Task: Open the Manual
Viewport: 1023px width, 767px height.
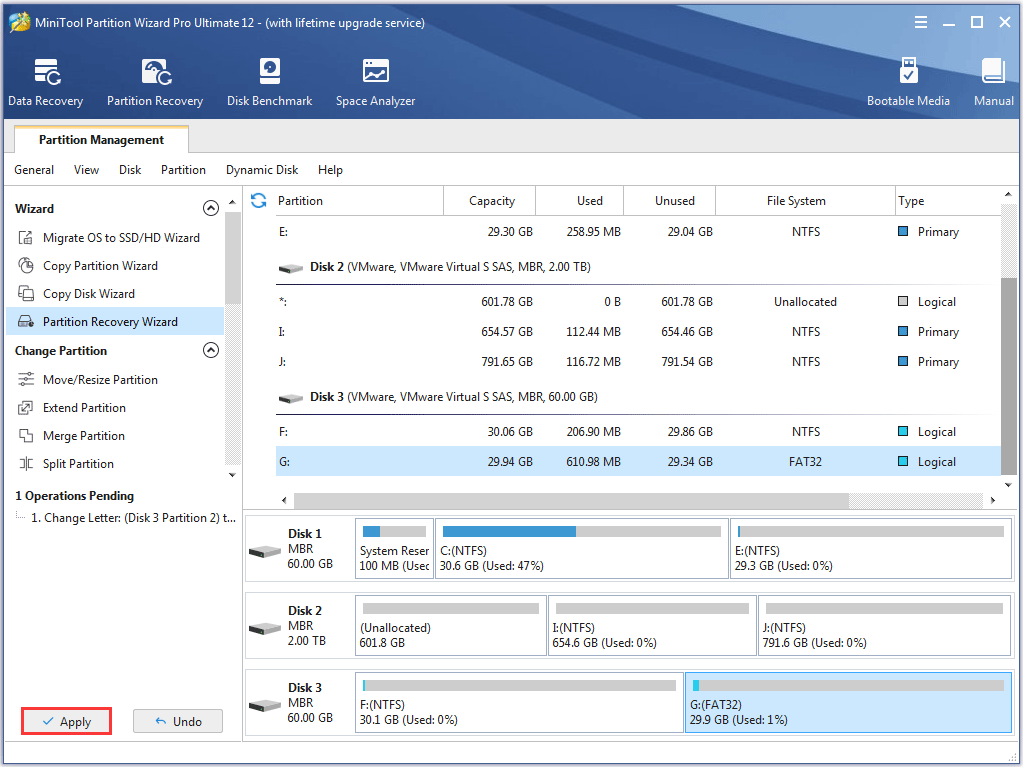Action: (x=994, y=82)
